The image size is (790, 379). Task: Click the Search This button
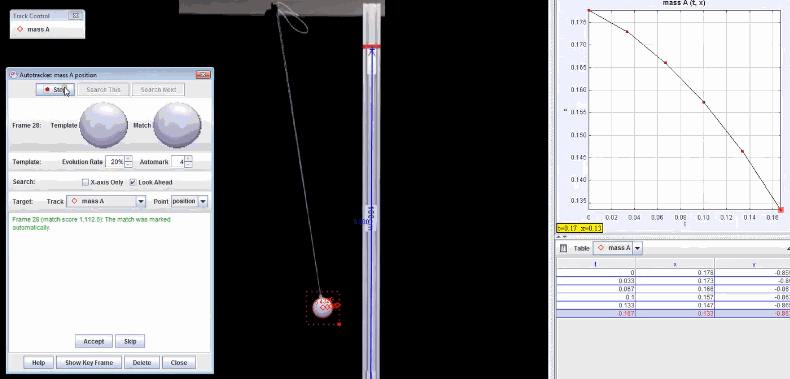pyautogui.click(x=103, y=90)
